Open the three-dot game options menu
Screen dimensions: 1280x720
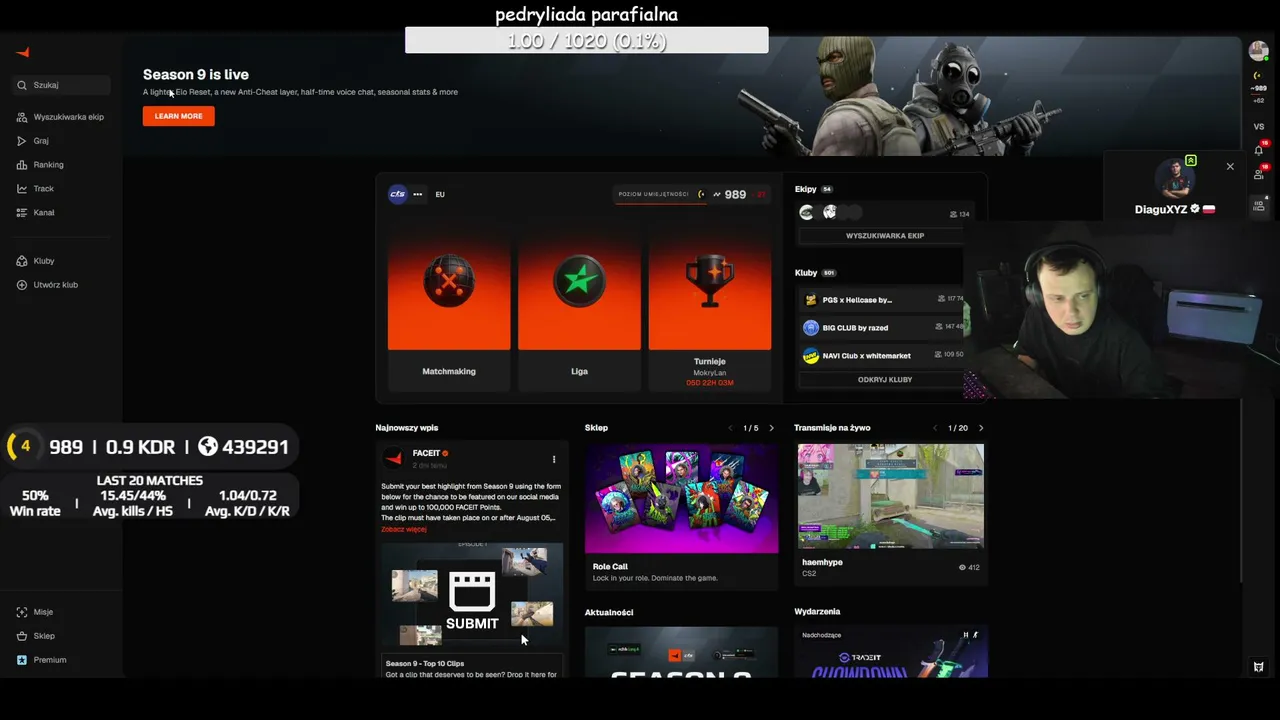click(418, 194)
